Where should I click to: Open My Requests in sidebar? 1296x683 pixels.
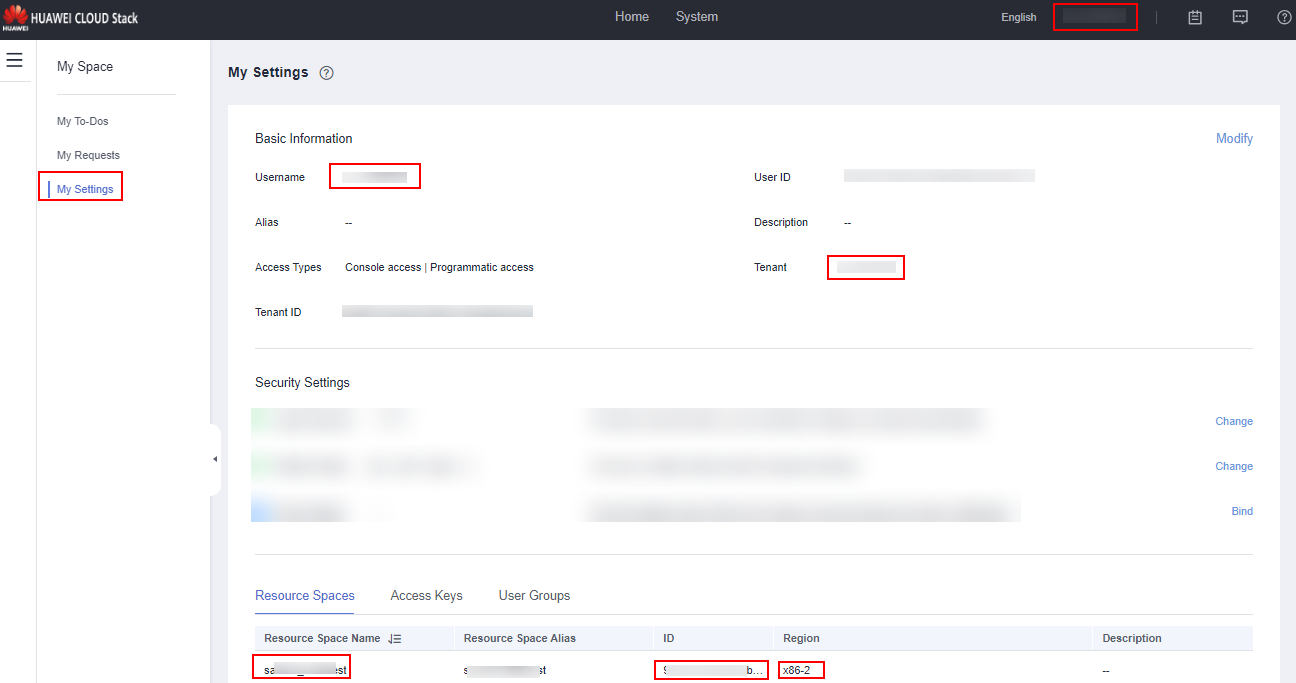[x=88, y=155]
